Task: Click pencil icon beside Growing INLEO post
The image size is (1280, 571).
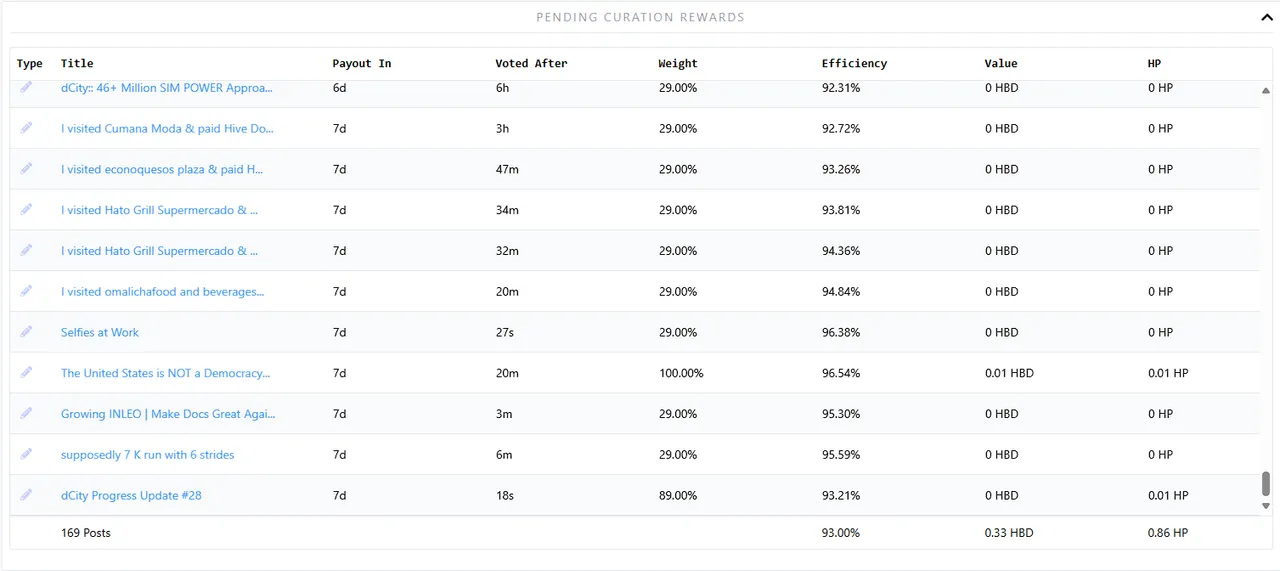Action: click(26, 414)
